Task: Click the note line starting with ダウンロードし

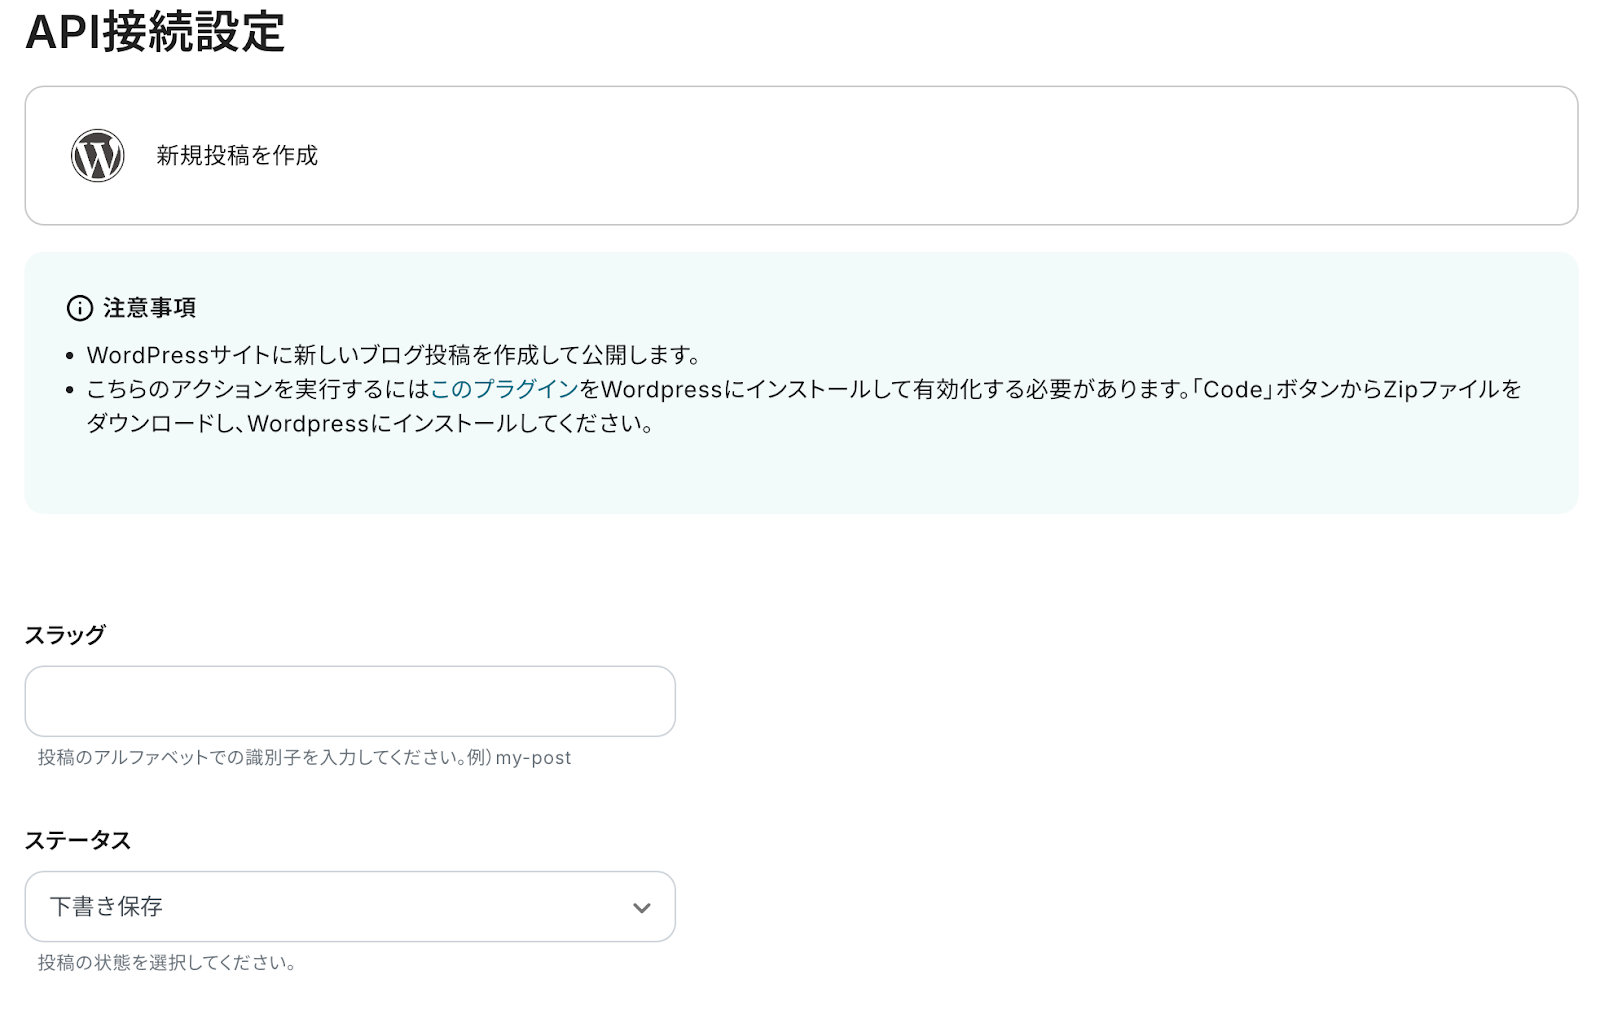Action: coord(370,423)
